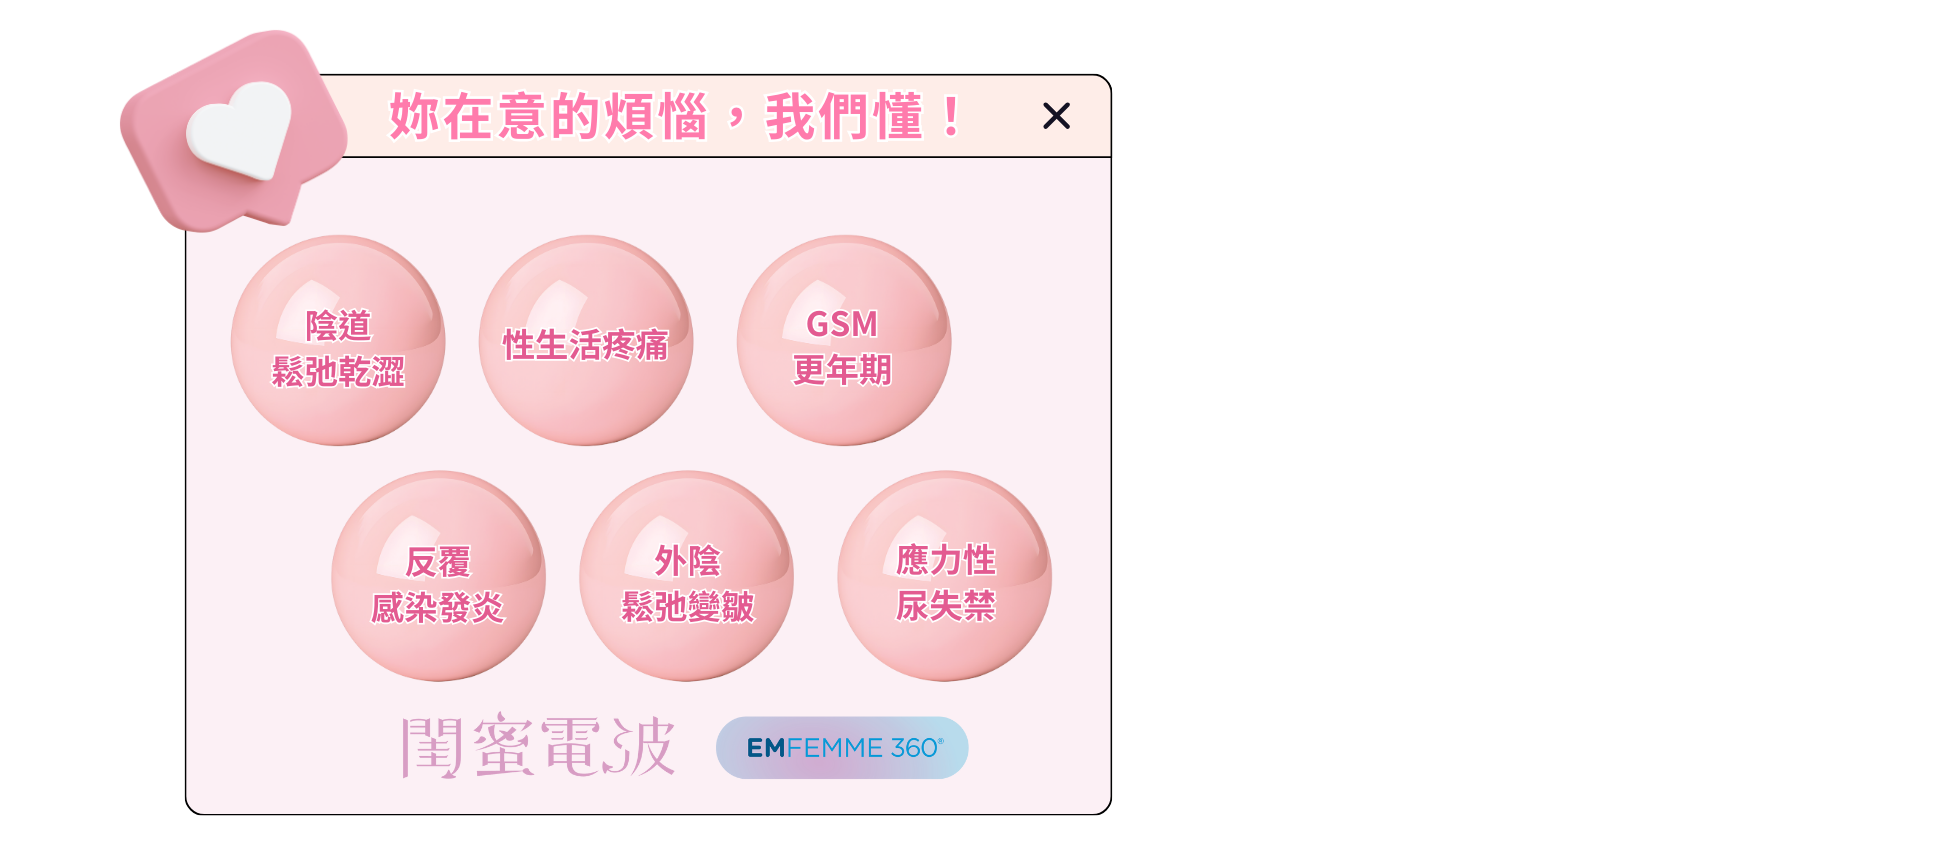The width and height of the screenshot is (1950, 862).
Task: Click the EMFEMME 360 logo badge
Action: [x=842, y=748]
